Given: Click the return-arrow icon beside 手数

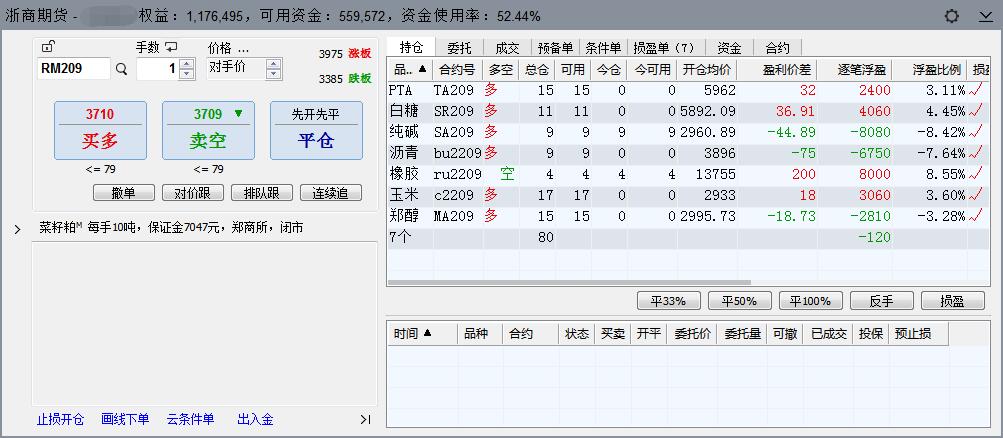Looking at the screenshot, I should point(171,47).
